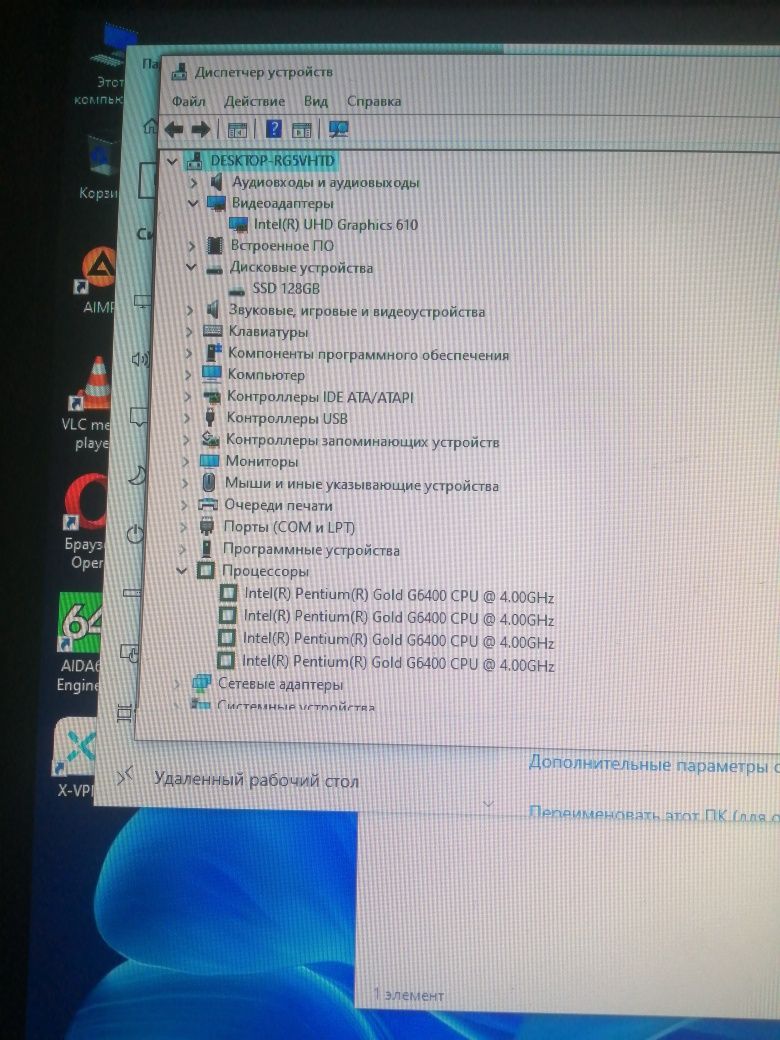Select Мыши и иные указывающие устройства
The width and height of the screenshot is (780, 1040).
pyautogui.click(x=361, y=484)
